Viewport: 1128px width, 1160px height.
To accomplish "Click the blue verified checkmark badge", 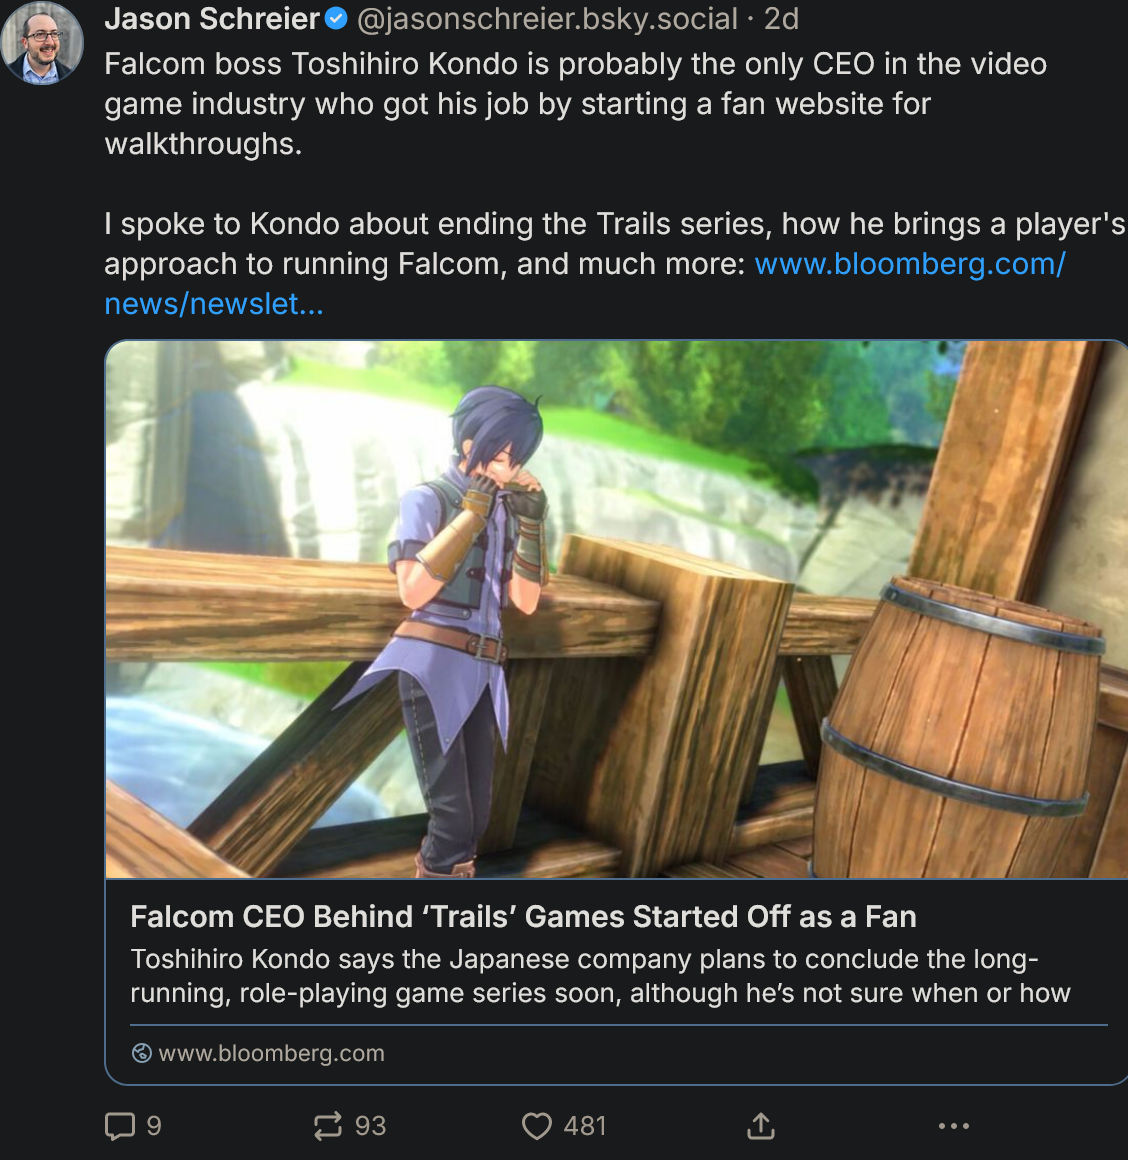I will 337,19.
